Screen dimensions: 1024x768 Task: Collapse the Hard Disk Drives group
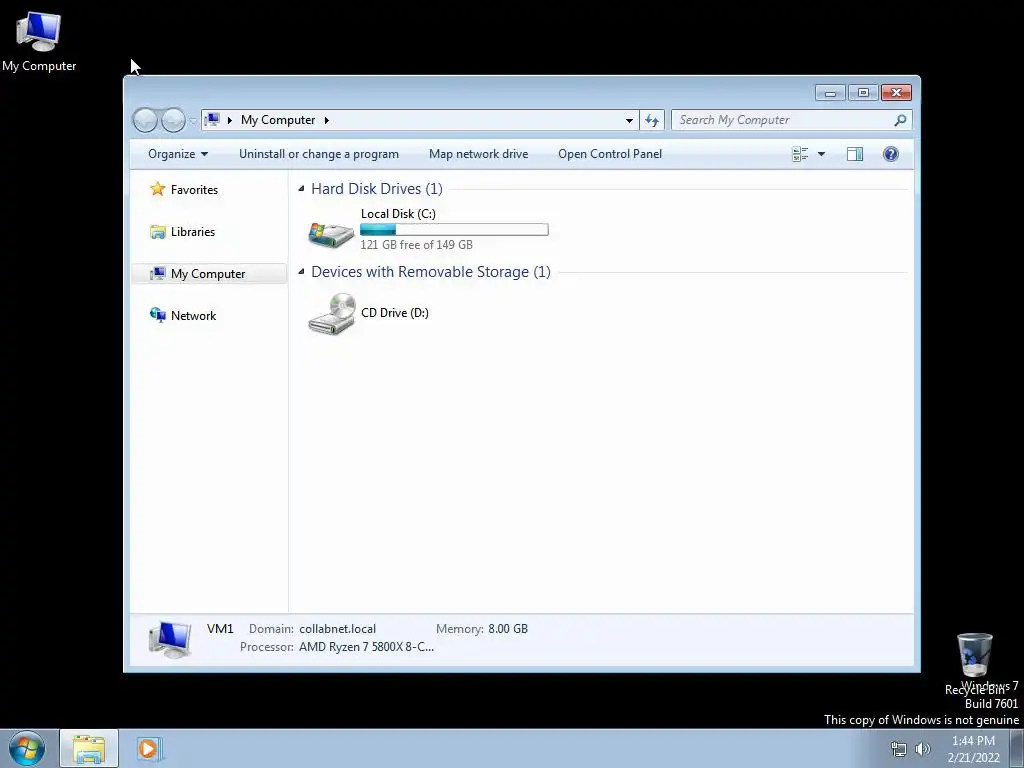click(301, 189)
